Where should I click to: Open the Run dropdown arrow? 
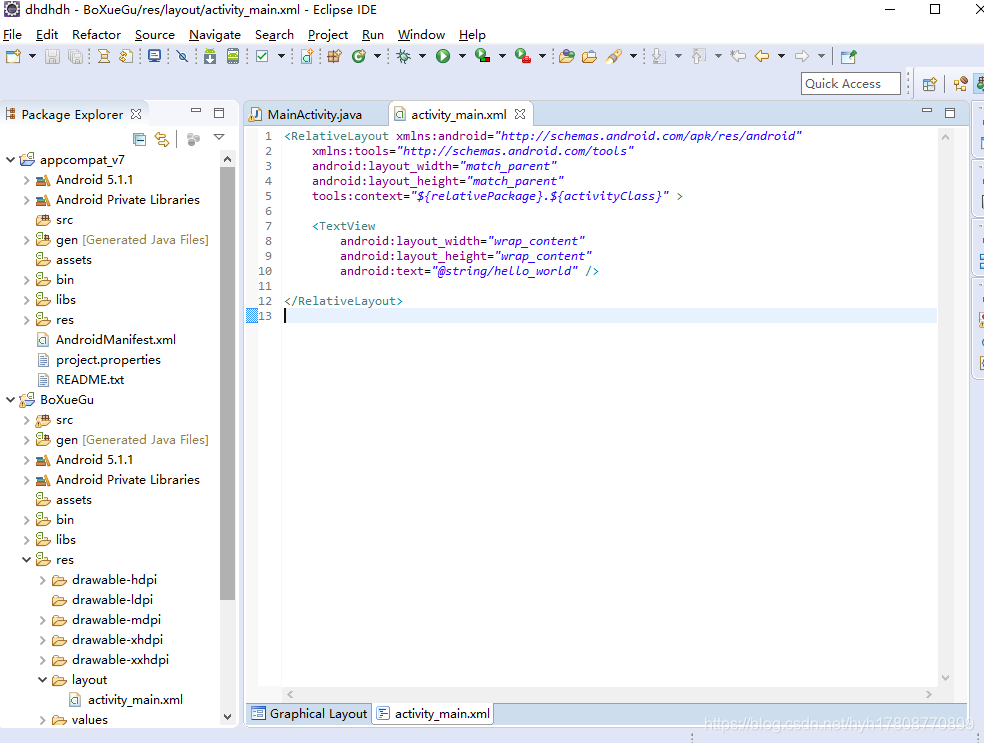463,56
